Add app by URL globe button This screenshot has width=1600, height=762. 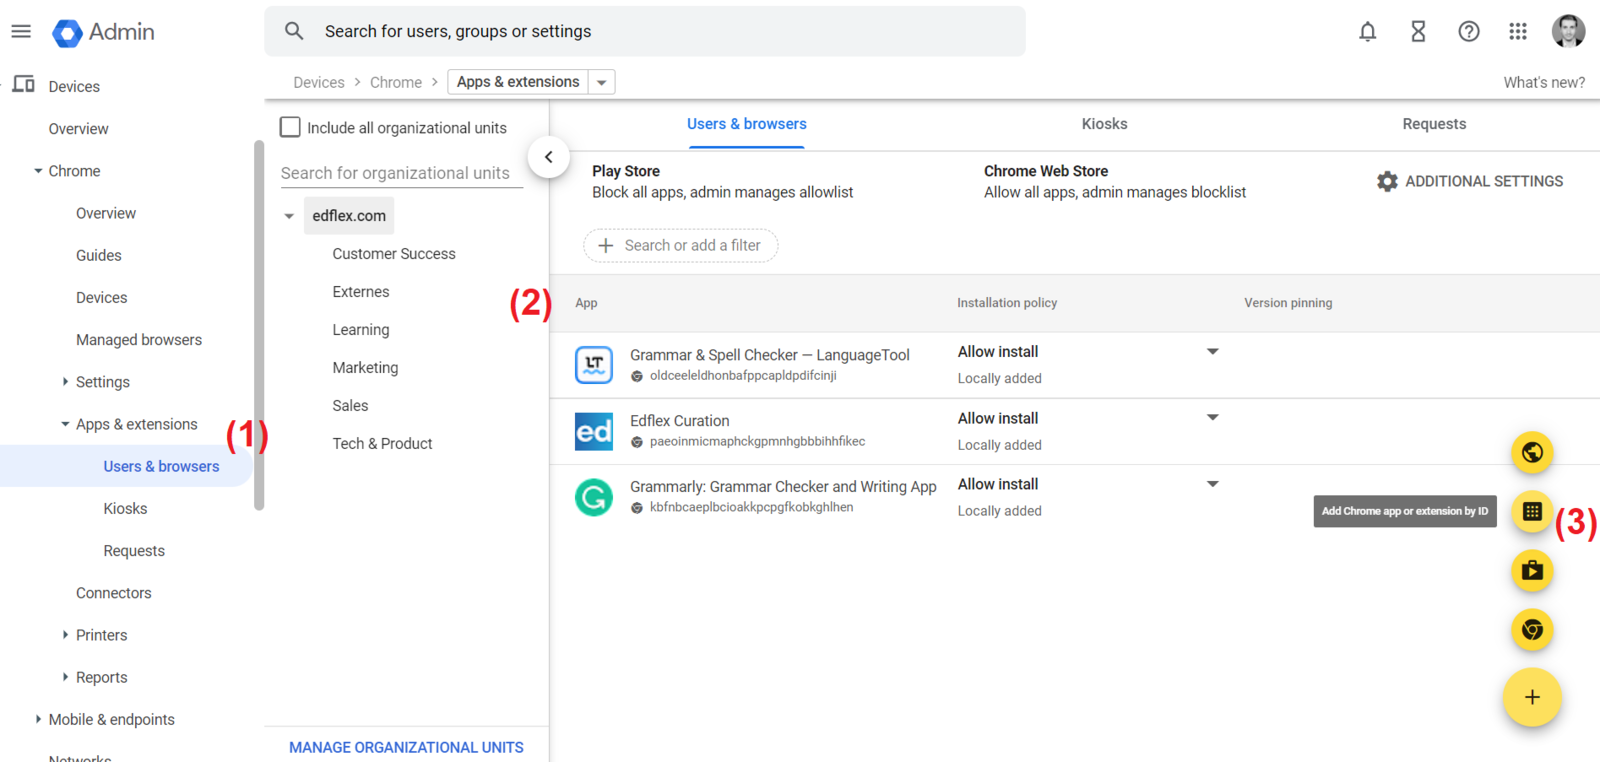click(1532, 453)
